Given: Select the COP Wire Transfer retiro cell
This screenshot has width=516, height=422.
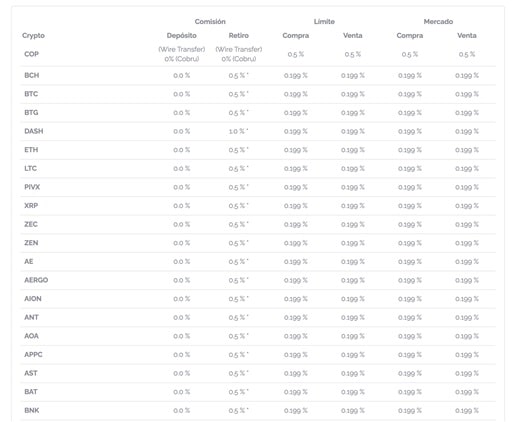Looking at the screenshot, I should [239, 54].
